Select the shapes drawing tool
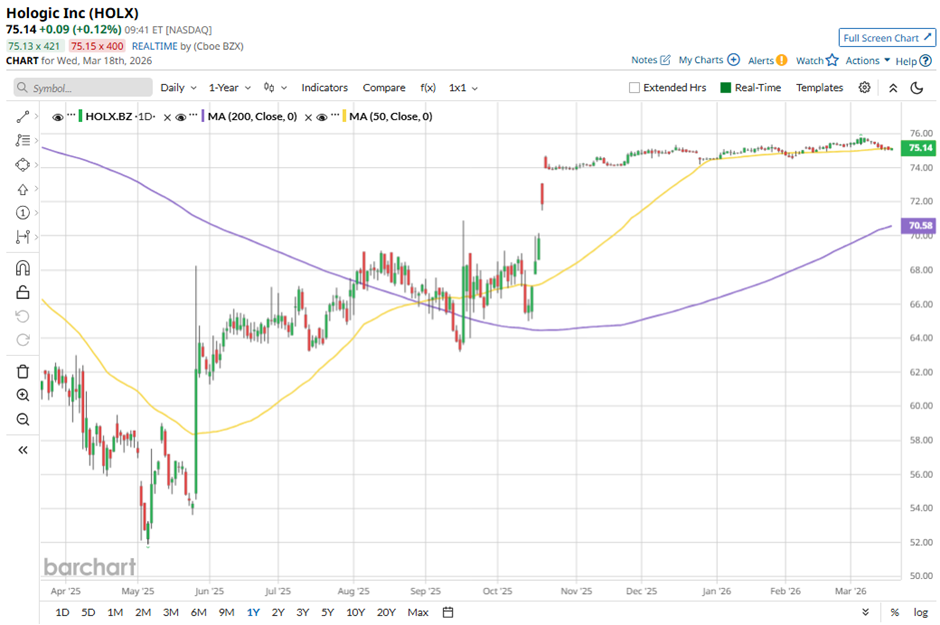Image resolution: width=940 pixels, height=625 pixels. tap(22, 165)
